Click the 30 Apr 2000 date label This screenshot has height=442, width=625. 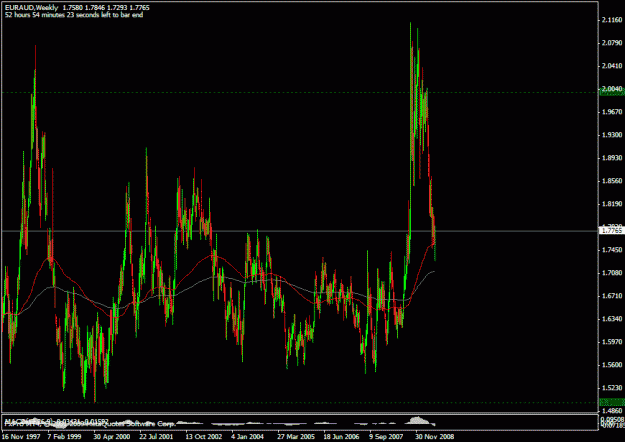click(x=112, y=436)
